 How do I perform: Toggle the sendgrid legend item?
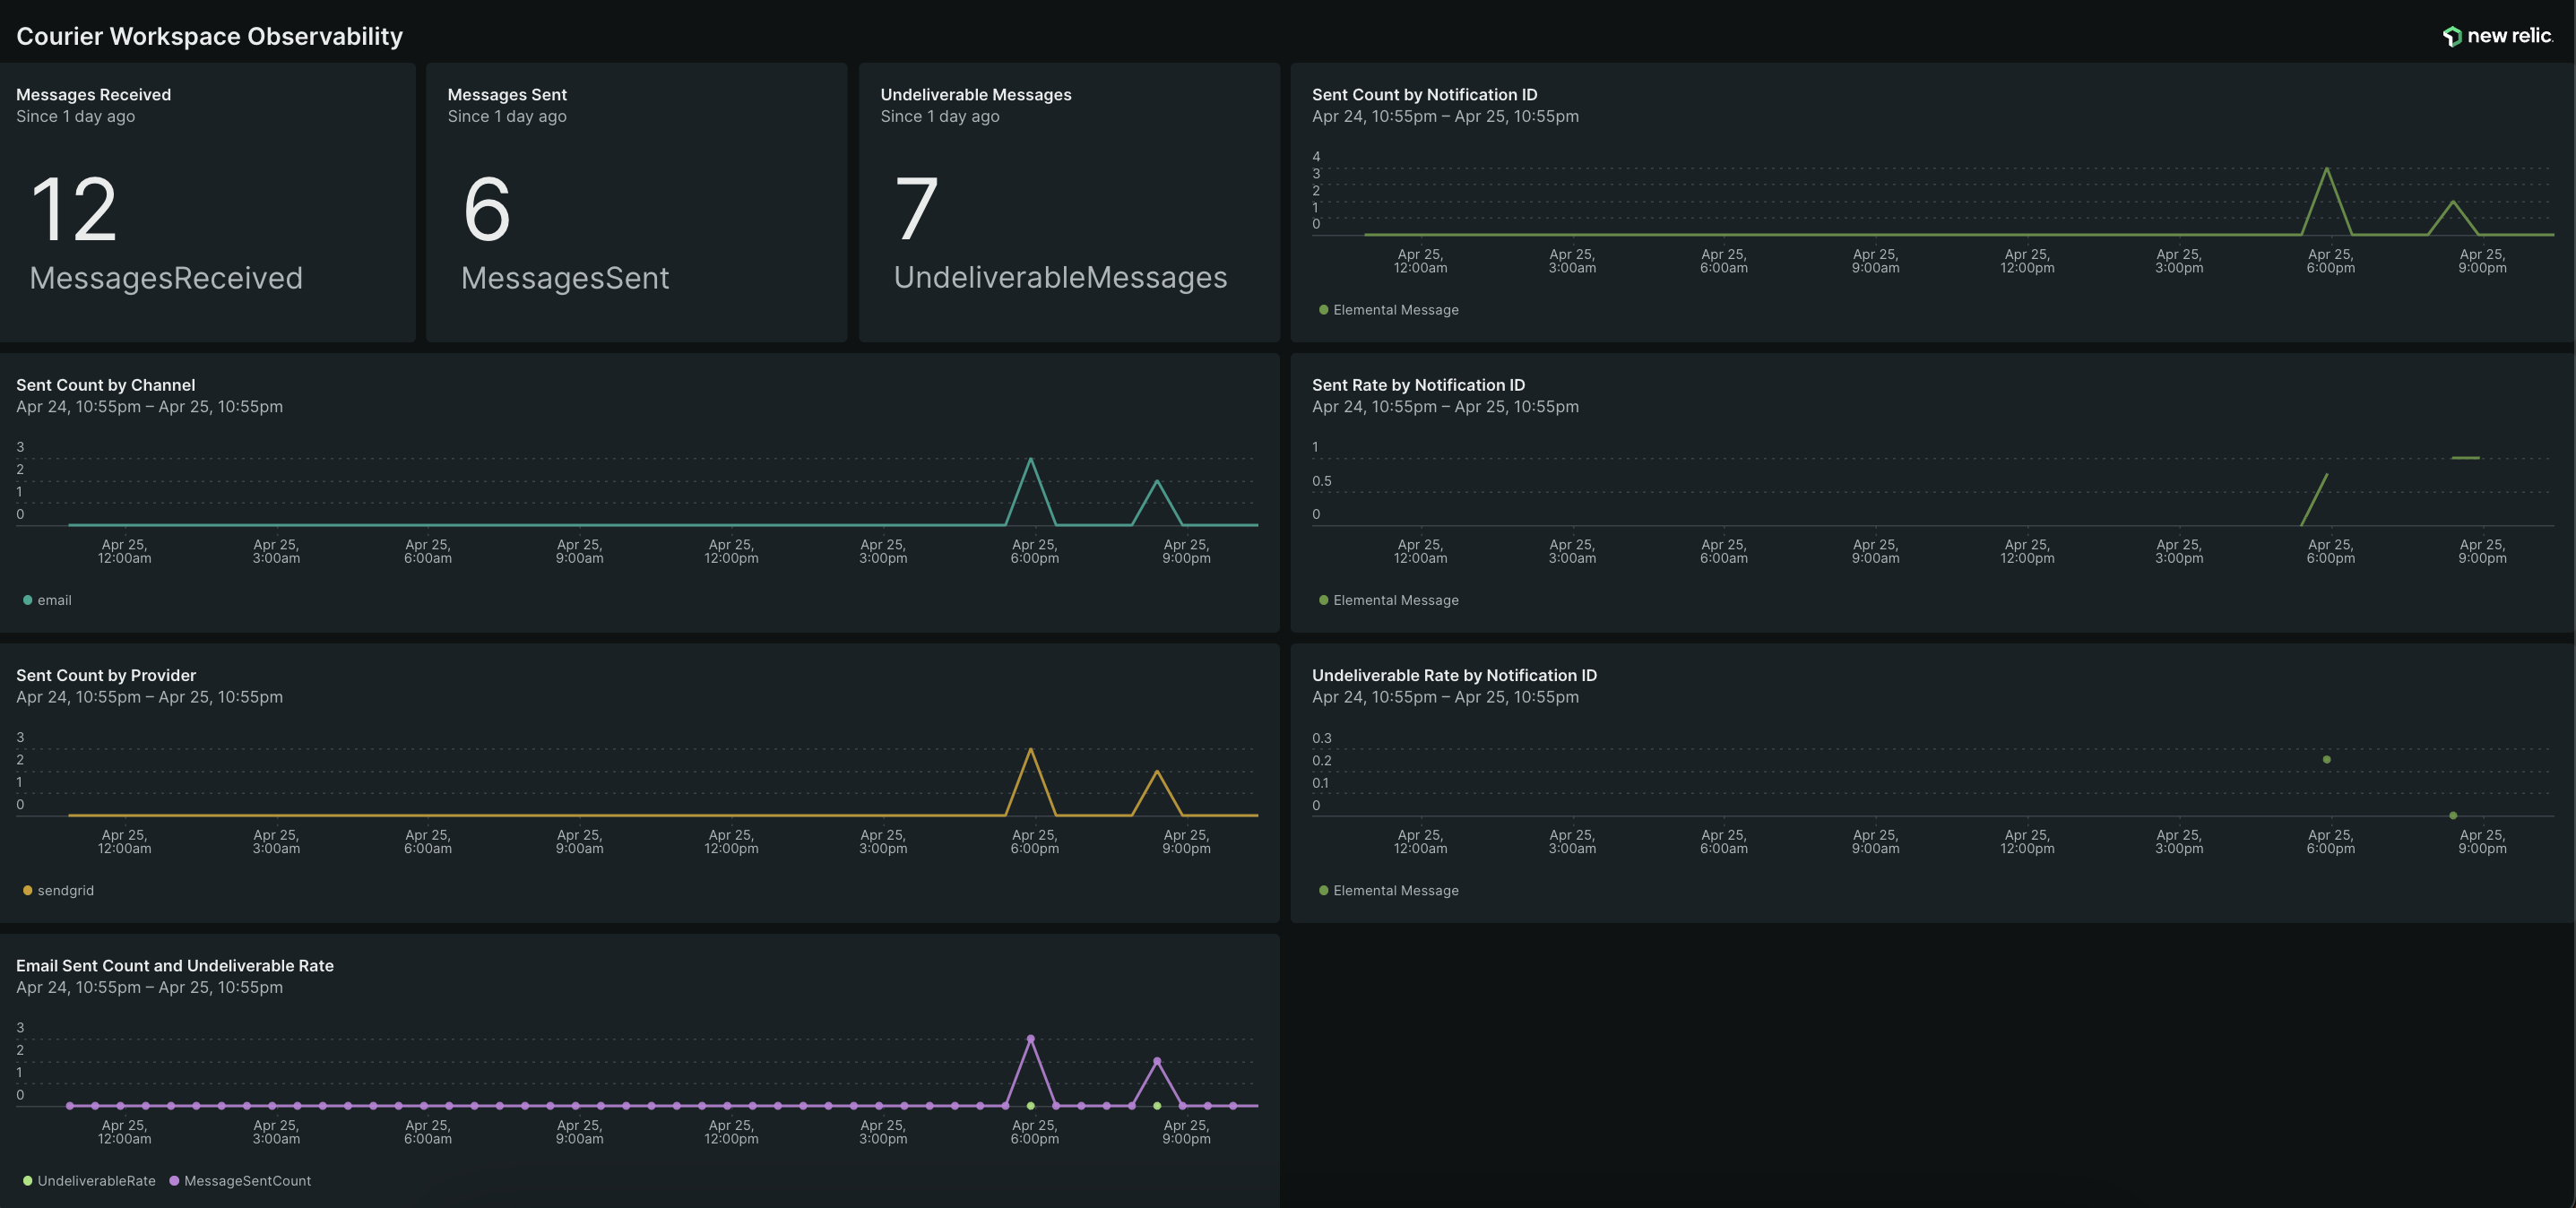click(58, 890)
